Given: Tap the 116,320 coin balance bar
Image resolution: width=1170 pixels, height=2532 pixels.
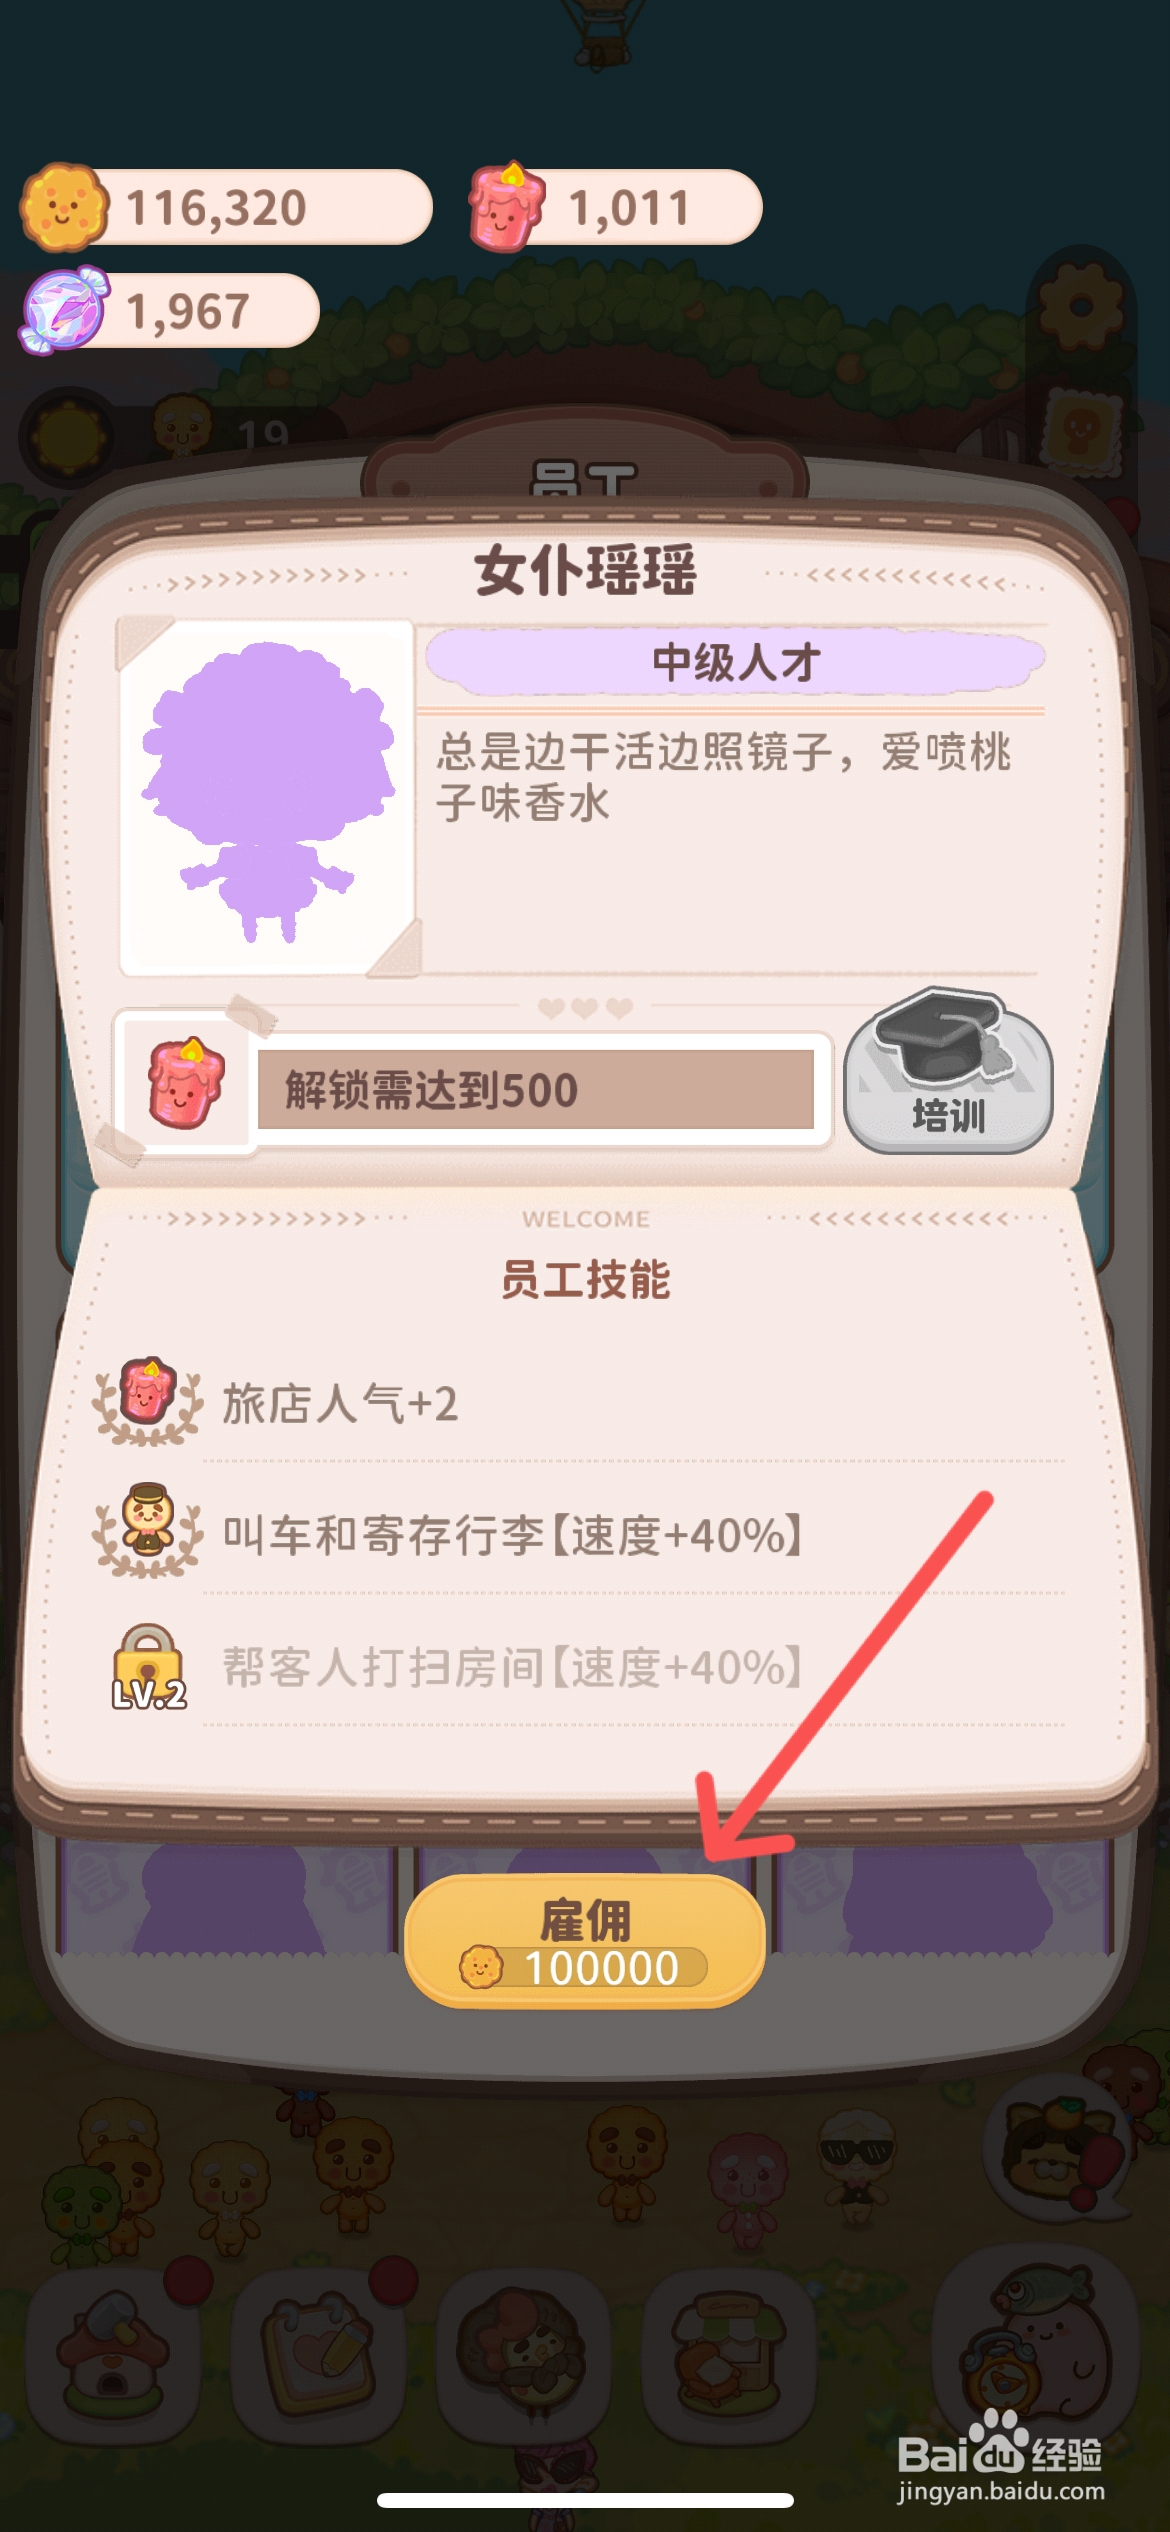Looking at the screenshot, I should point(228,207).
